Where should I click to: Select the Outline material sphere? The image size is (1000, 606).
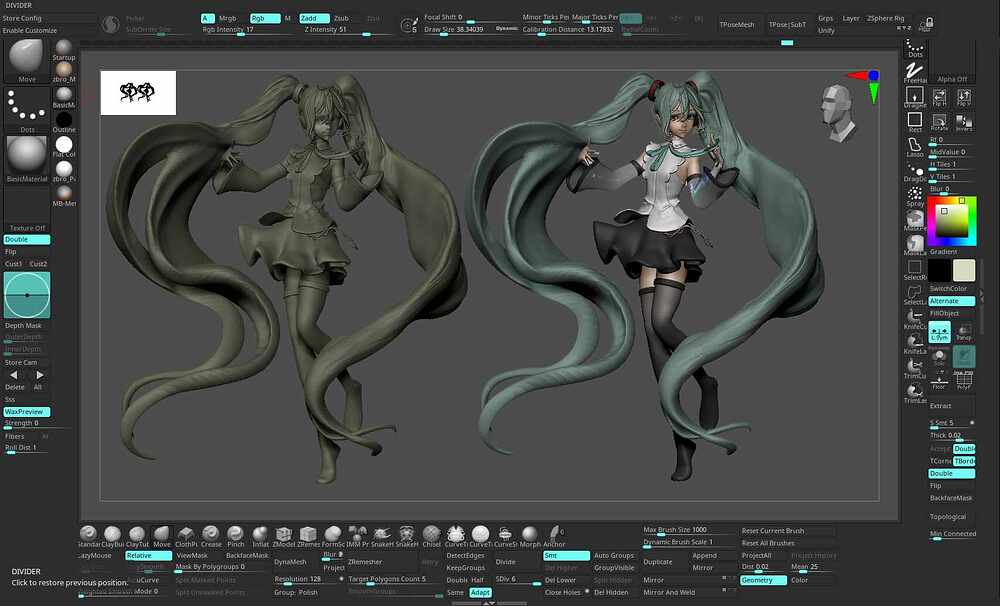(64, 122)
